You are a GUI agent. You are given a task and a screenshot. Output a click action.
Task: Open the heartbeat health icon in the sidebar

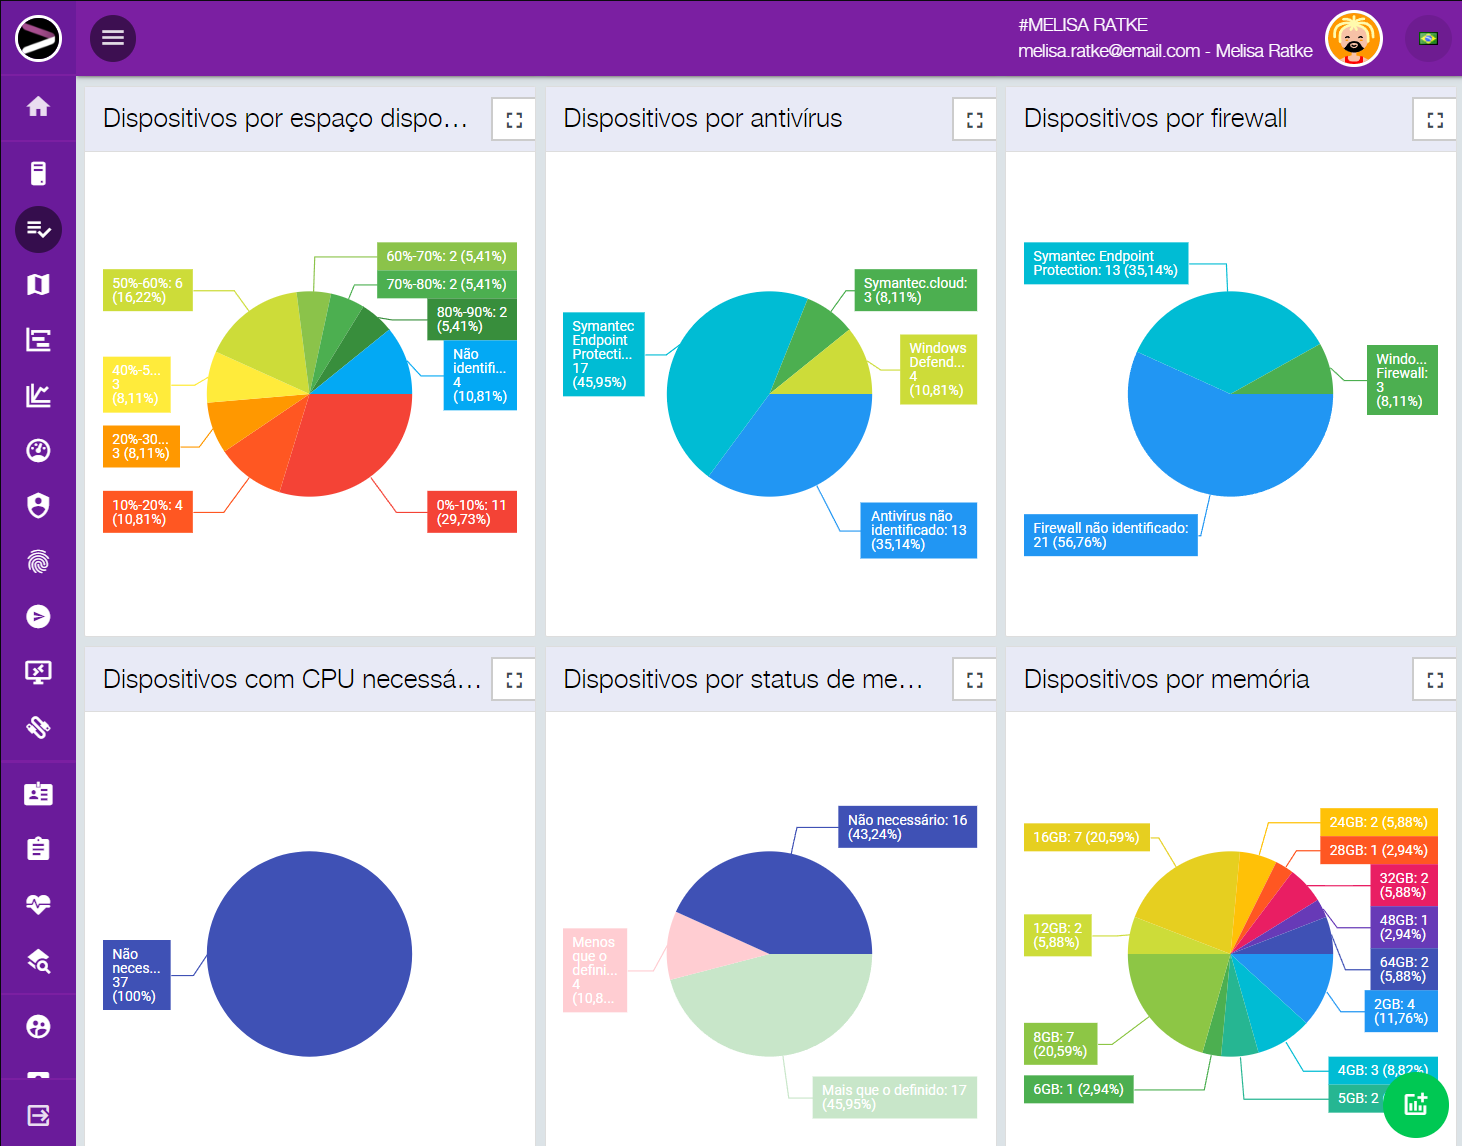38,905
